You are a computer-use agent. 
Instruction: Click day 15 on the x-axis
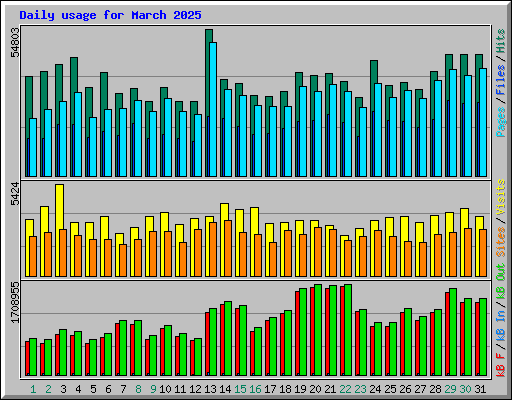pyautogui.click(x=240, y=389)
